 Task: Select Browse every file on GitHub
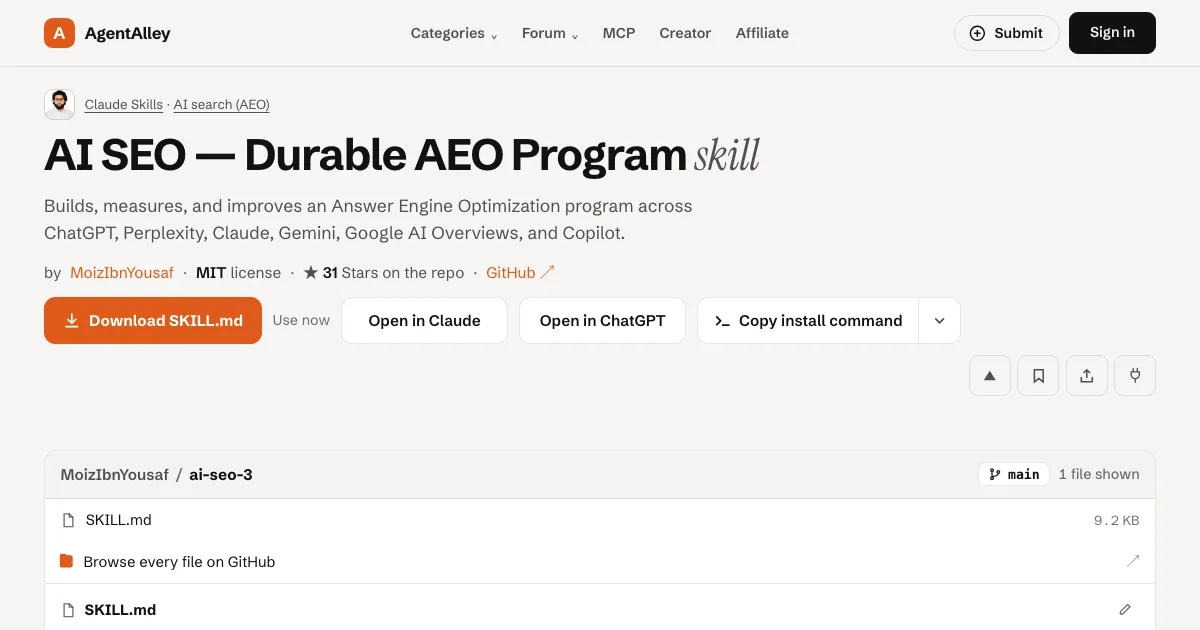pos(179,562)
